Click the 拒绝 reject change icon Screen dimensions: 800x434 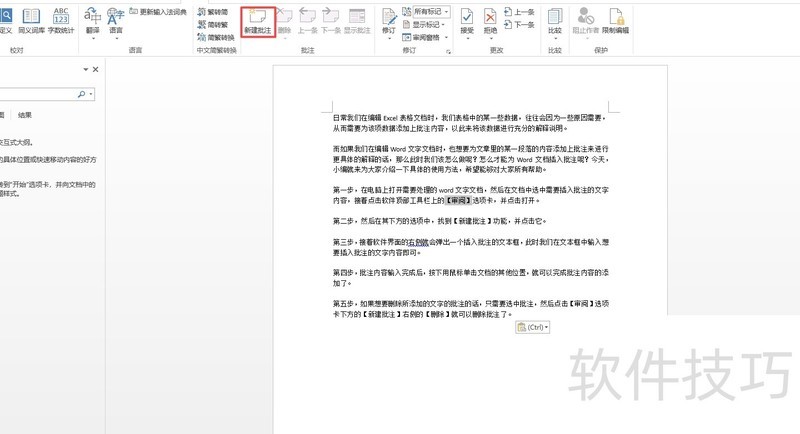pyautogui.click(x=490, y=20)
